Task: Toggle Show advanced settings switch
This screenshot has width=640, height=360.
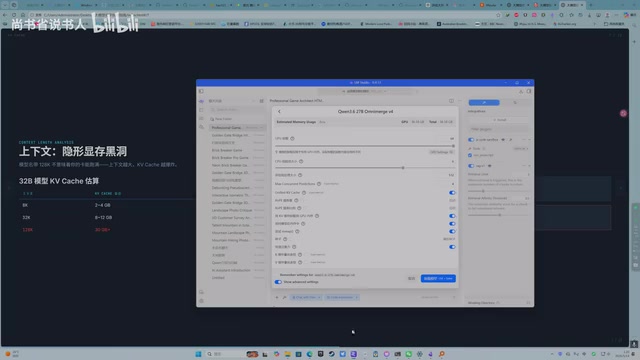Action: (278, 282)
